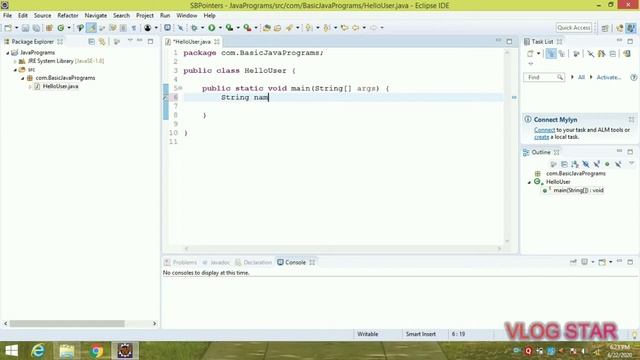Click the Open Type toolbar icon
The image size is (640, 360).
pyautogui.click(x=267, y=28)
